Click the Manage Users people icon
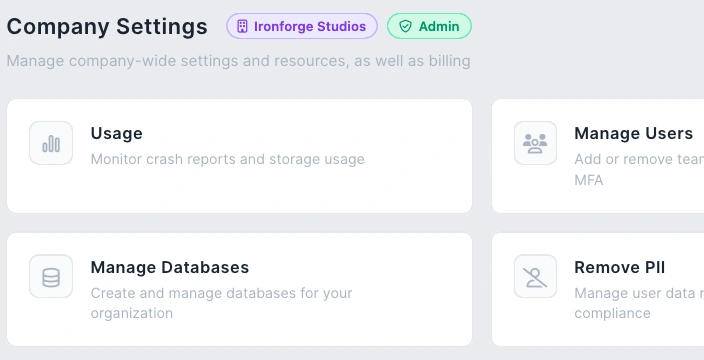This screenshot has height=360, width=704. click(x=535, y=144)
